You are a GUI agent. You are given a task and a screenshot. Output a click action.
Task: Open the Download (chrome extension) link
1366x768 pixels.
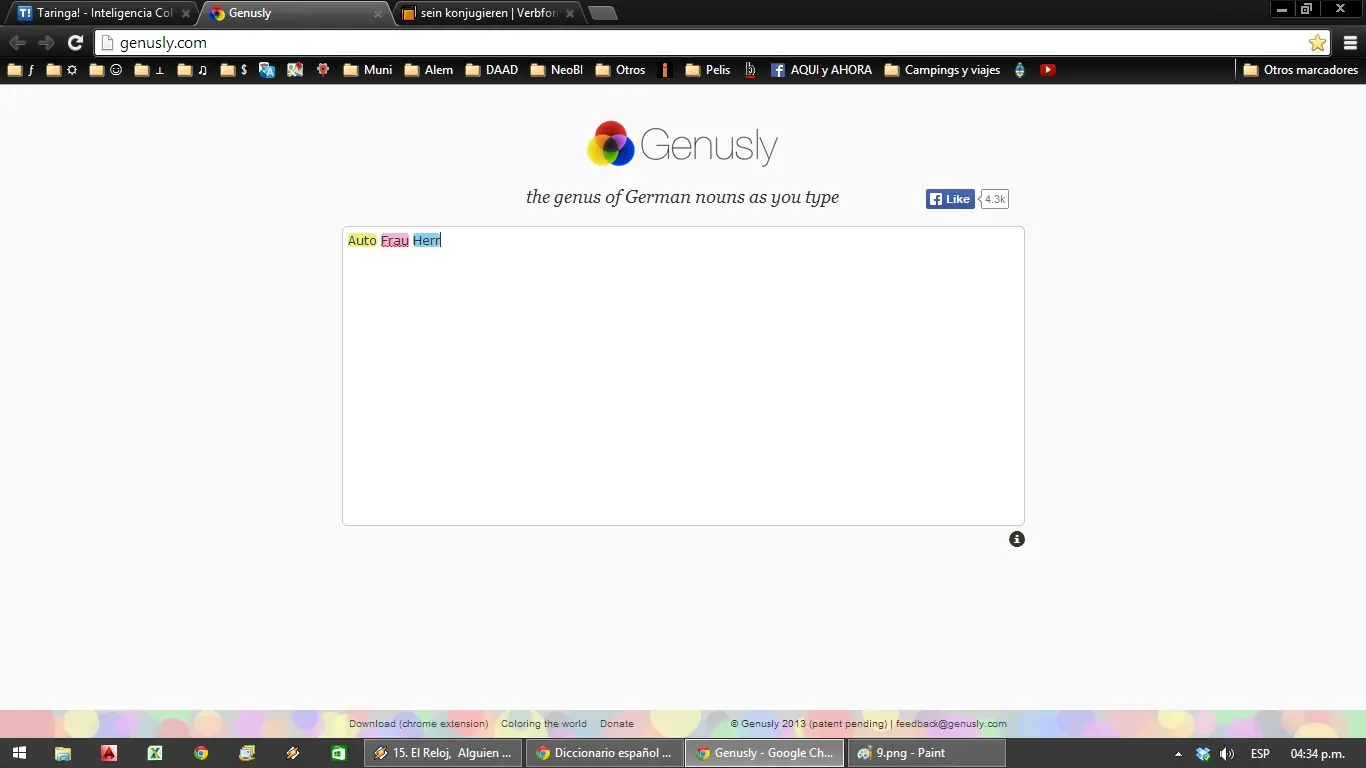[x=419, y=724]
